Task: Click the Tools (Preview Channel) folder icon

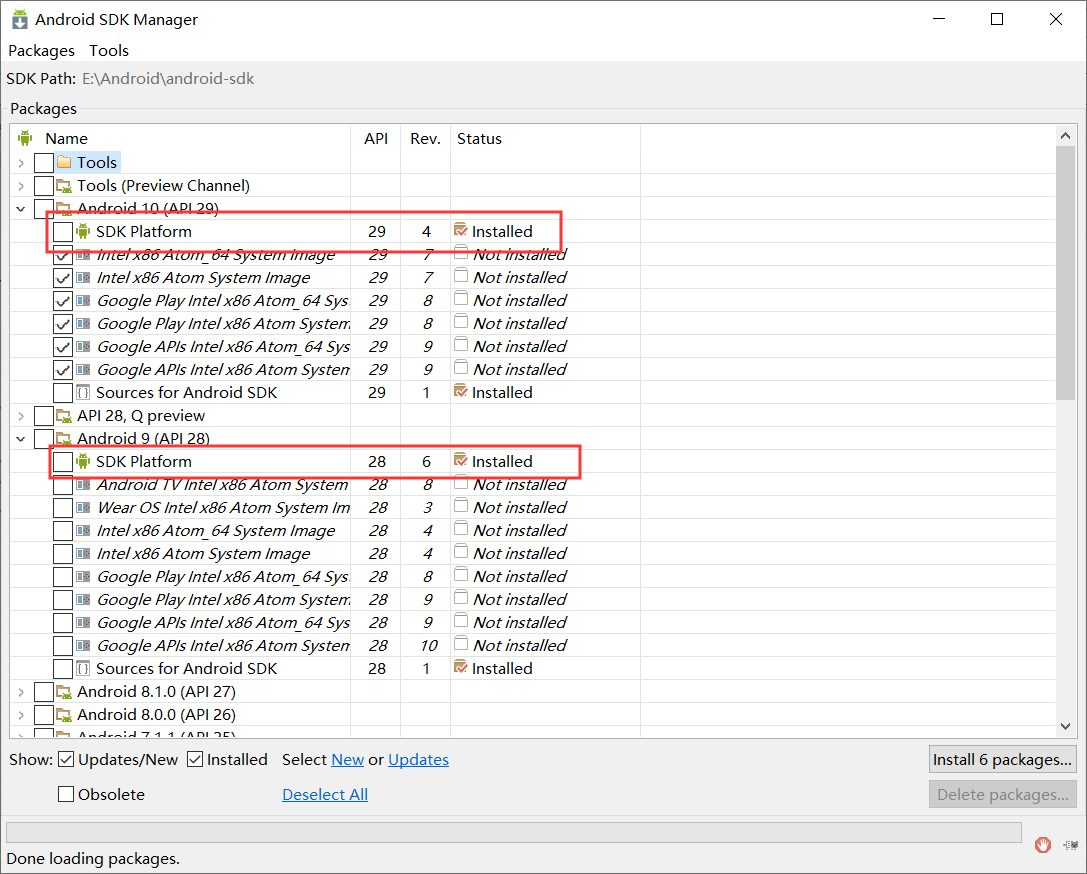Action: pyautogui.click(x=64, y=186)
